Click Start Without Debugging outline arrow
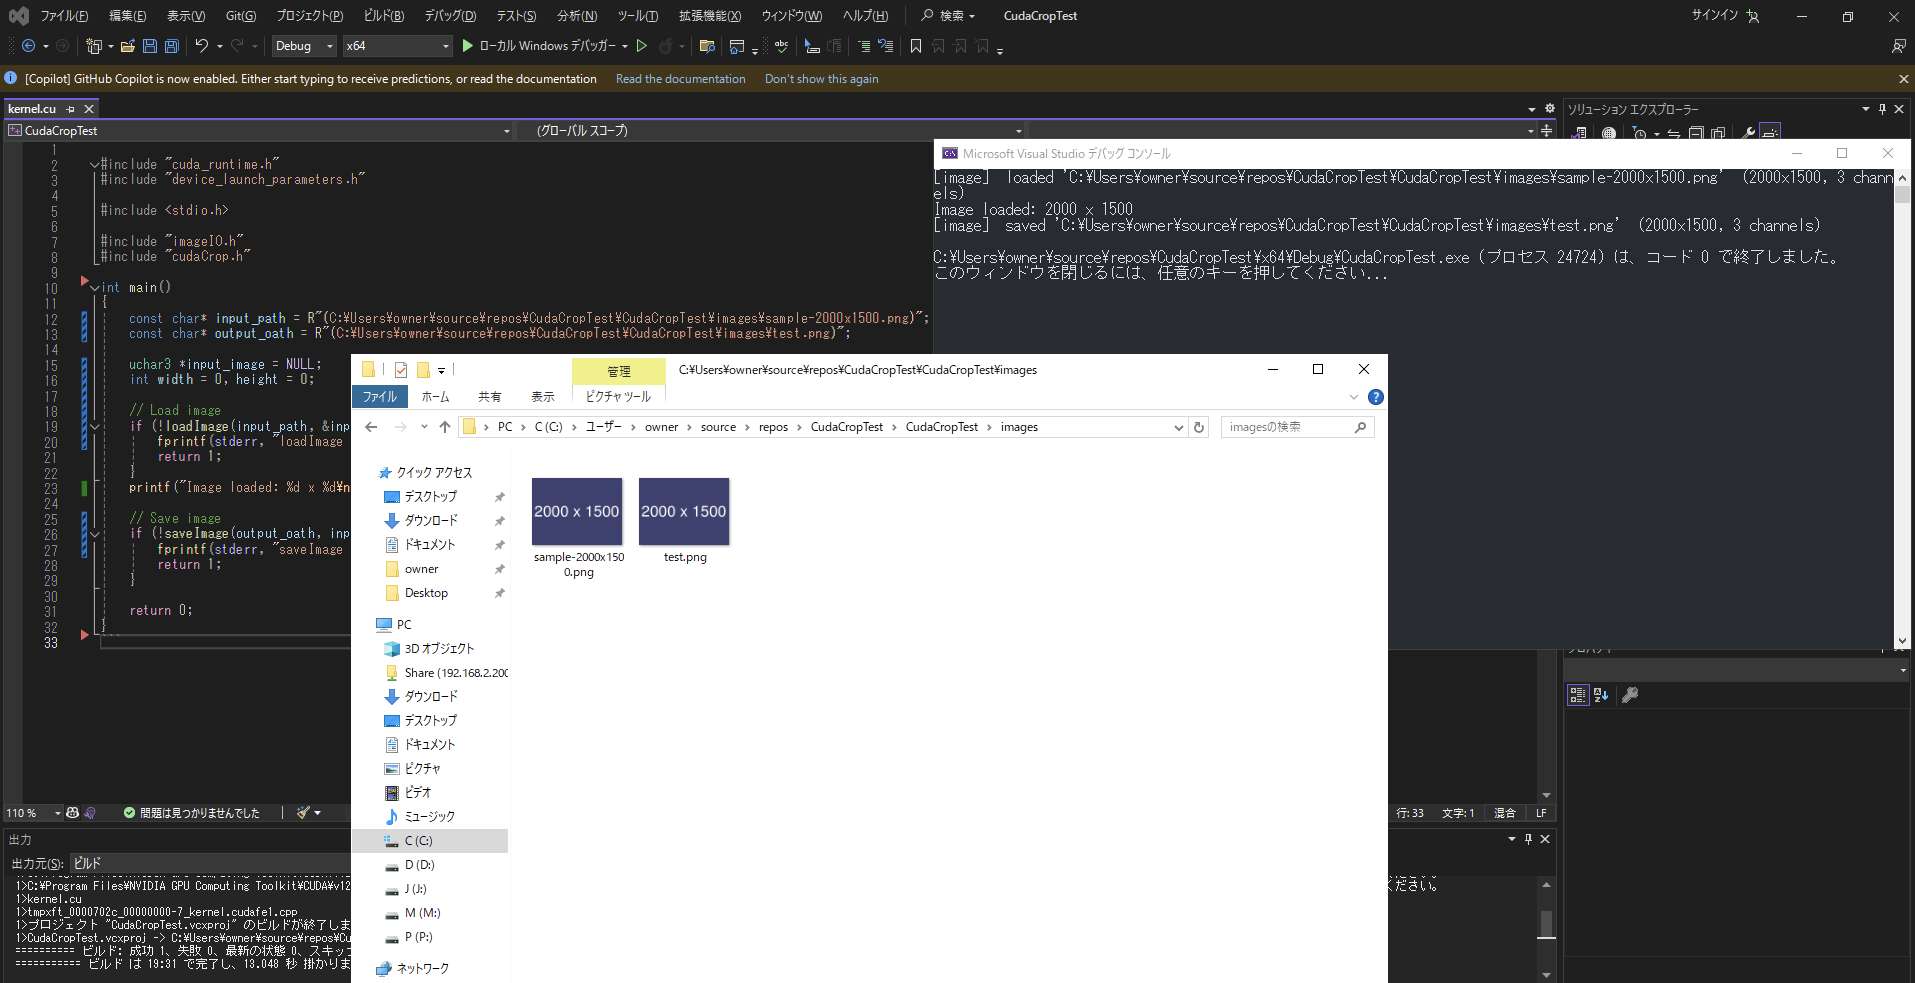 (x=642, y=46)
